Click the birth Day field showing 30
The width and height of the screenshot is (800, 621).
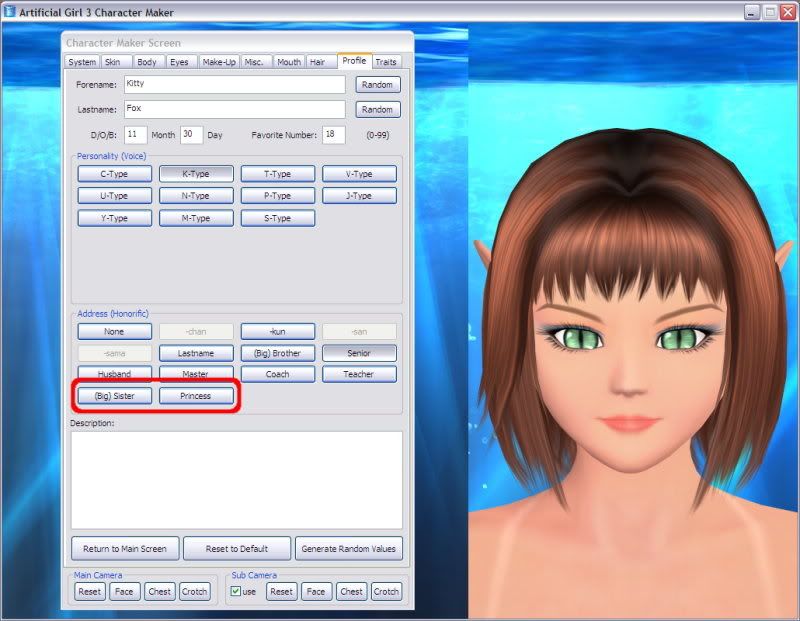[191, 135]
